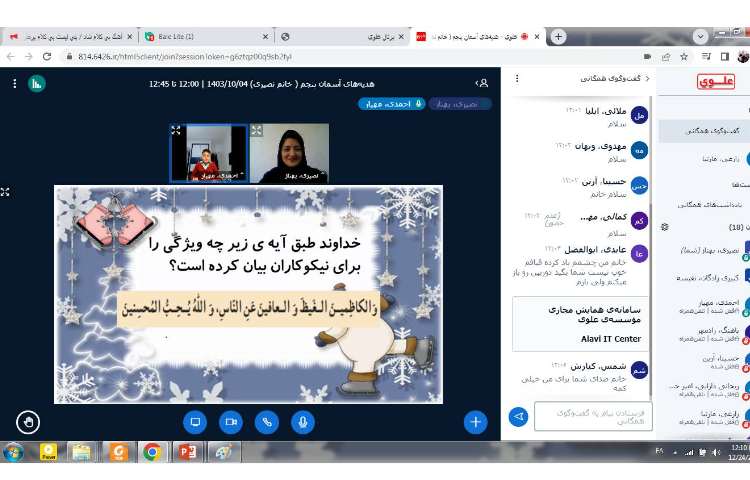This screenshot has width=750, height=480.
Task: Bookmark this page with star icon
Action: coord(684,56)
